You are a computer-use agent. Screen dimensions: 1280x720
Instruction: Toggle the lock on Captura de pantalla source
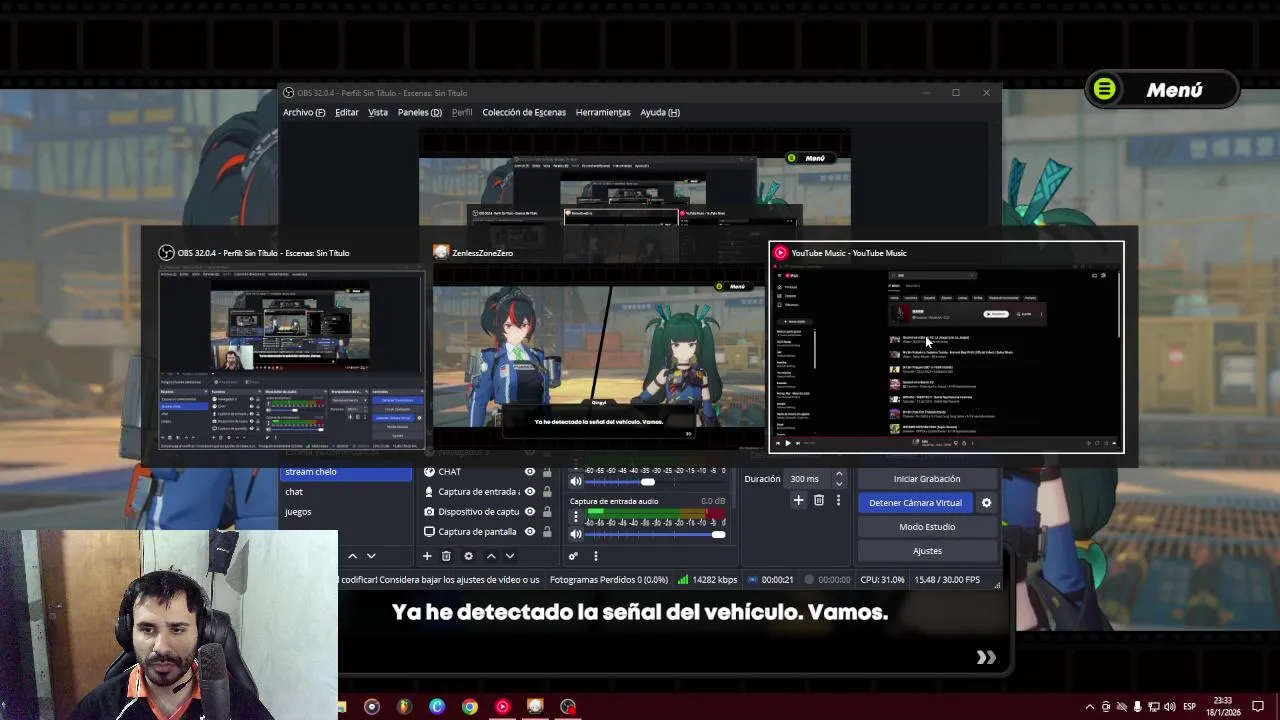[547, 532]
